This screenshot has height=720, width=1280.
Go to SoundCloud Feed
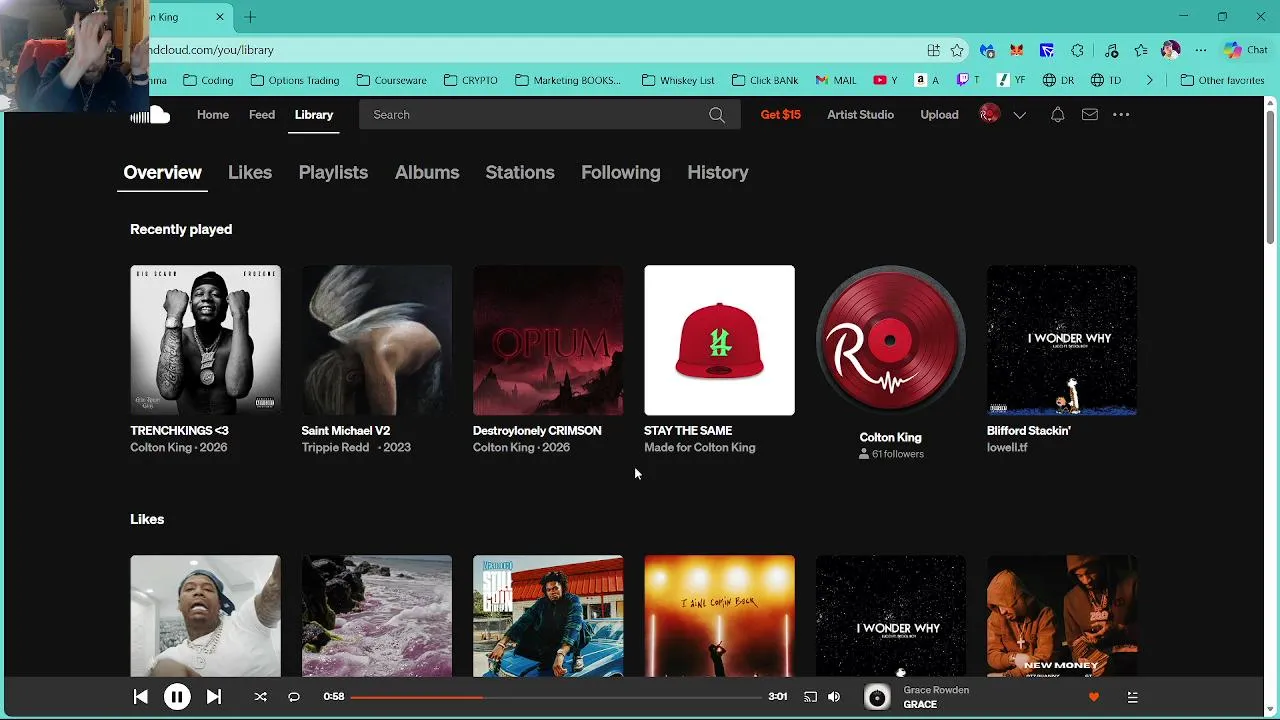[x=262, y=115]
